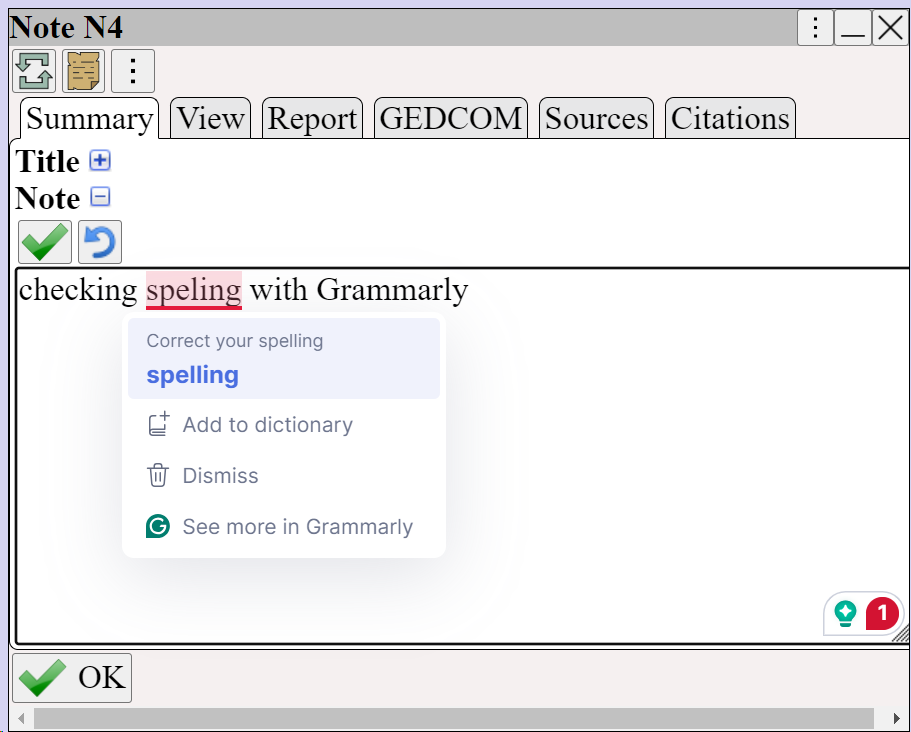Minimize the Note N4 window
Image resolution: width=911 pixels, height=732 pixels.
tap(852, 27)
